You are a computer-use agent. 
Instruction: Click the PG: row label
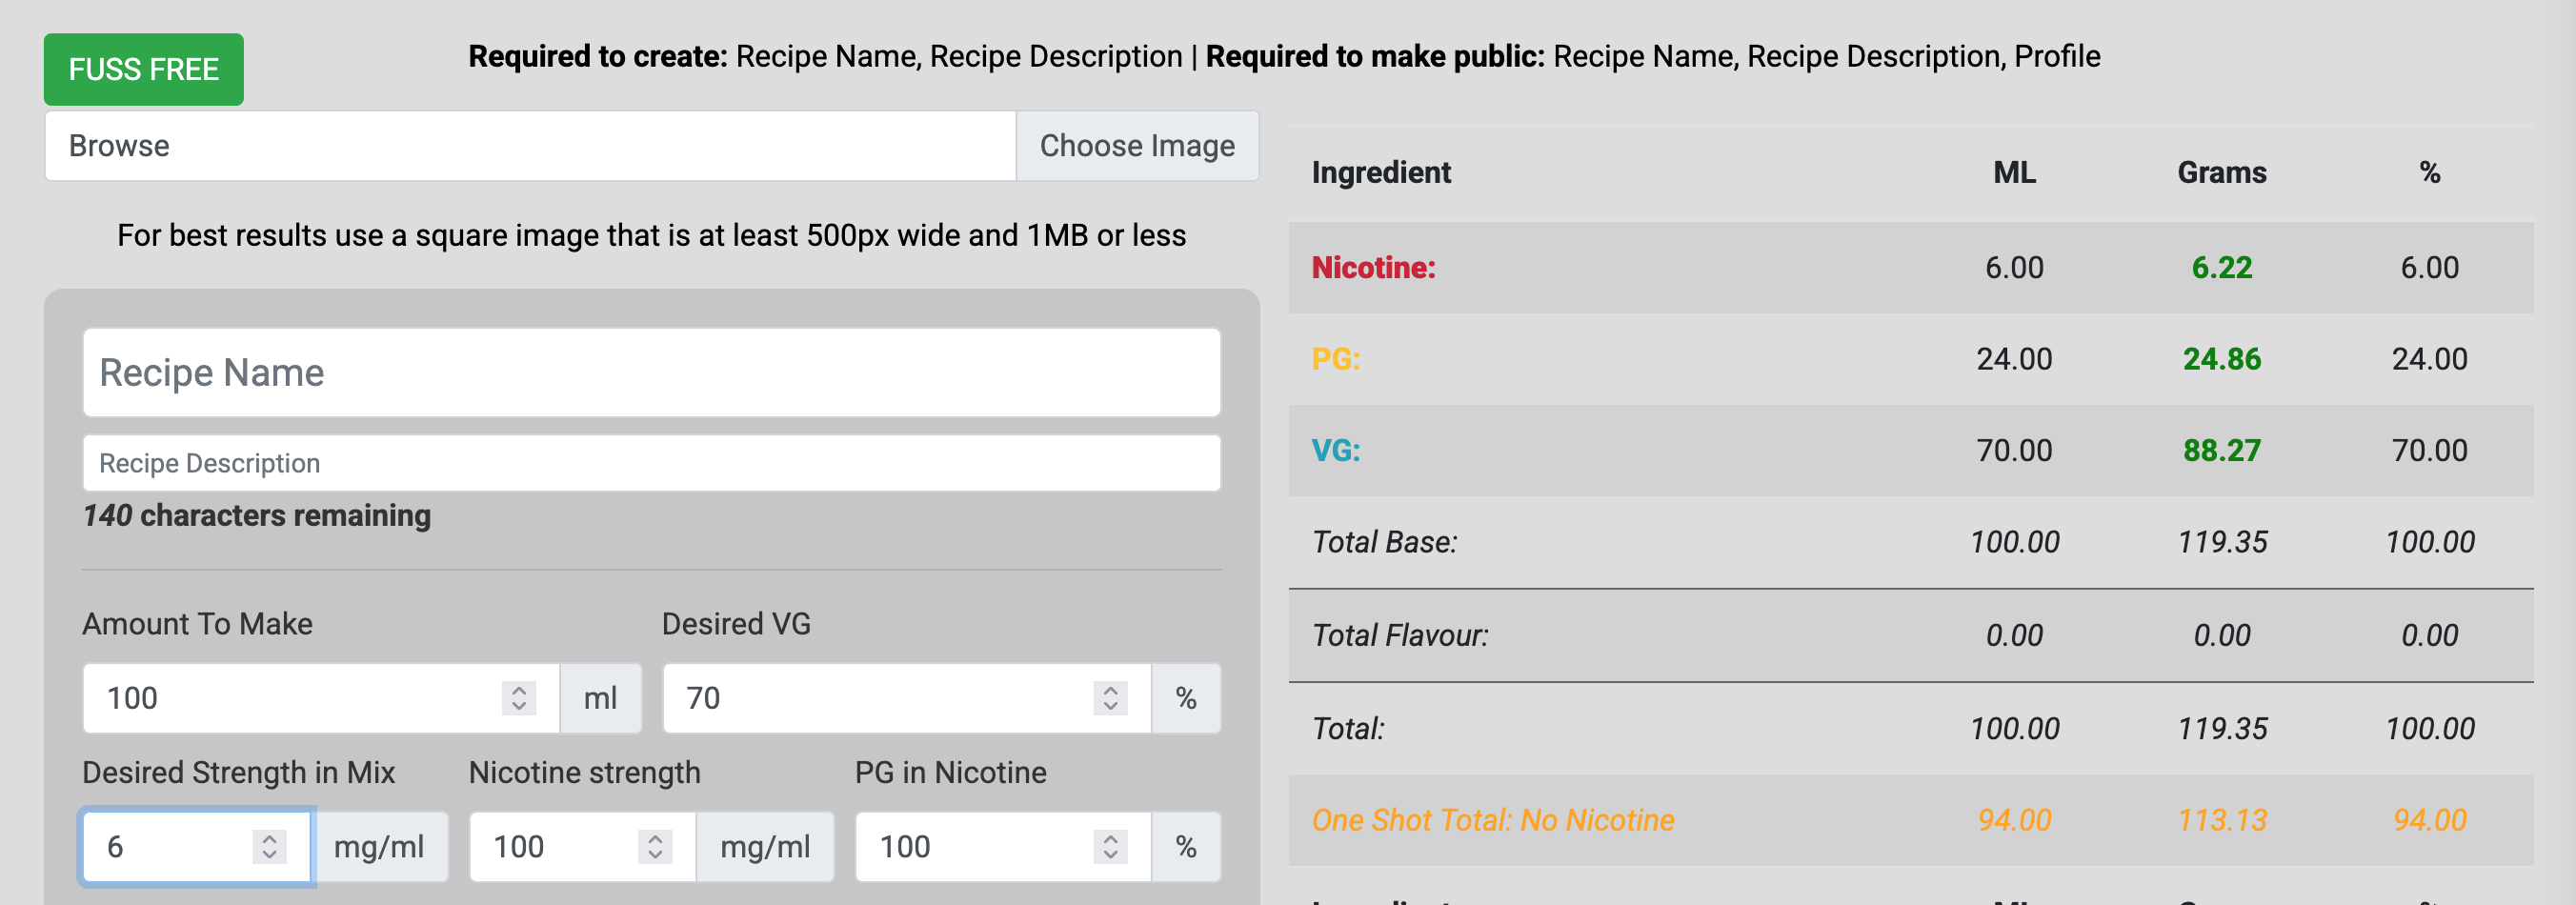1336,359
